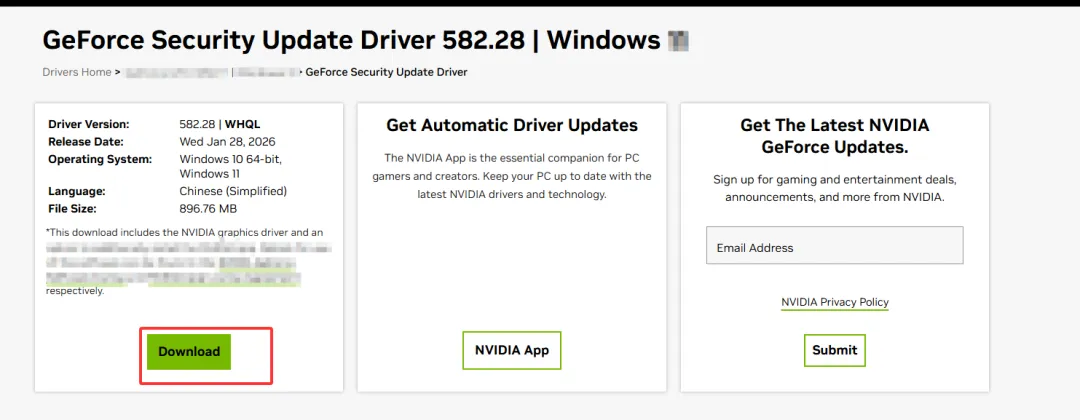
Task: Select the Release Date label
Action: (85, 142)
